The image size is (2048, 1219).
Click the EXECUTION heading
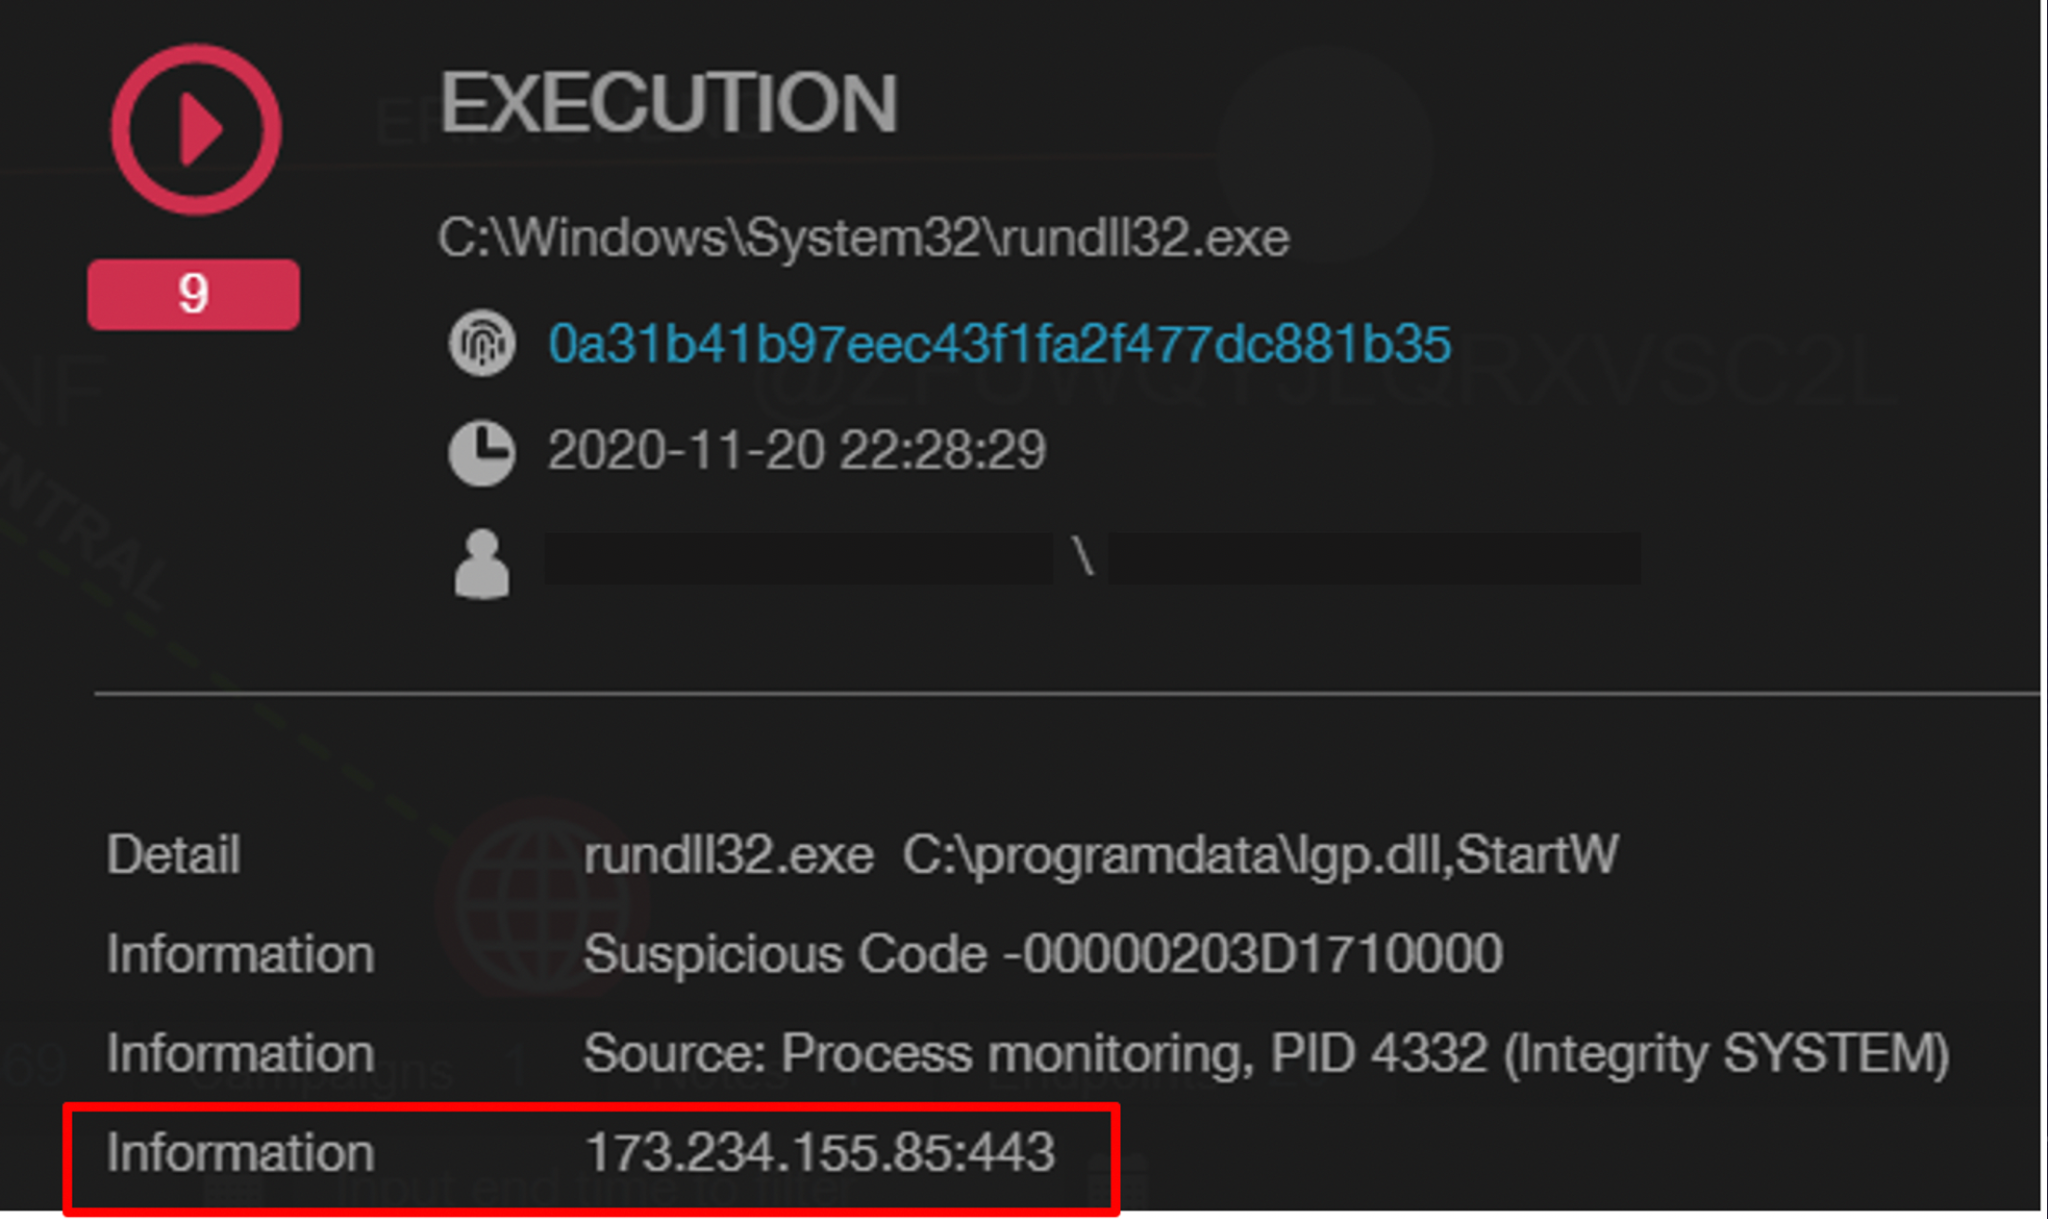pyautogui.click(x=668, y=103)
